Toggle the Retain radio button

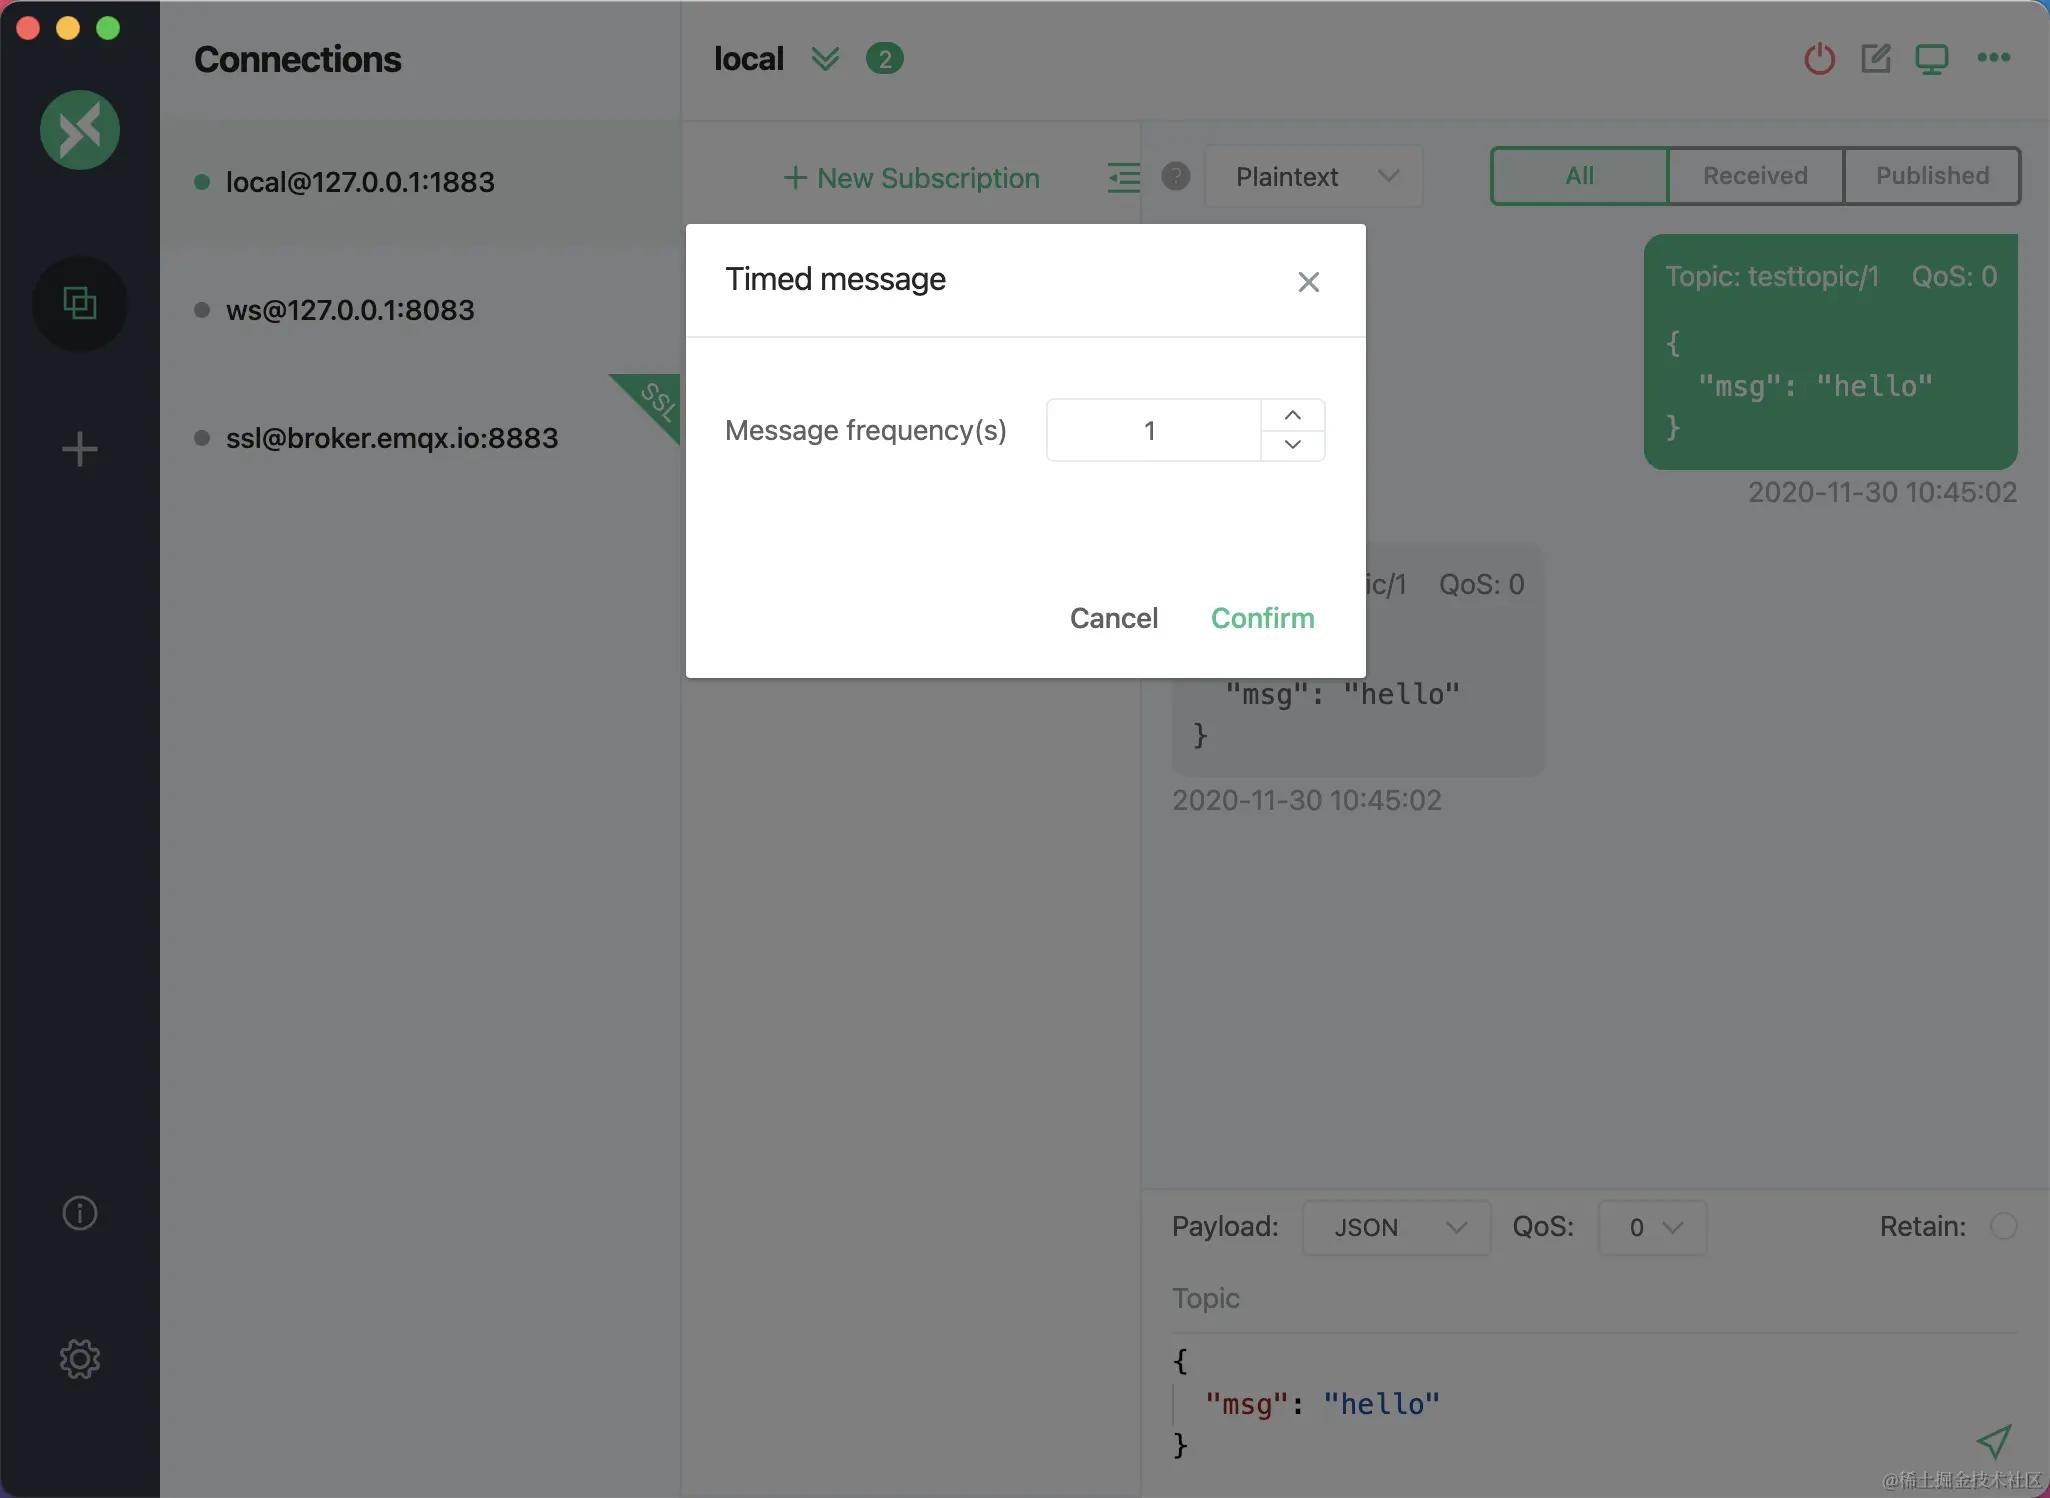pos(2003,1226)
